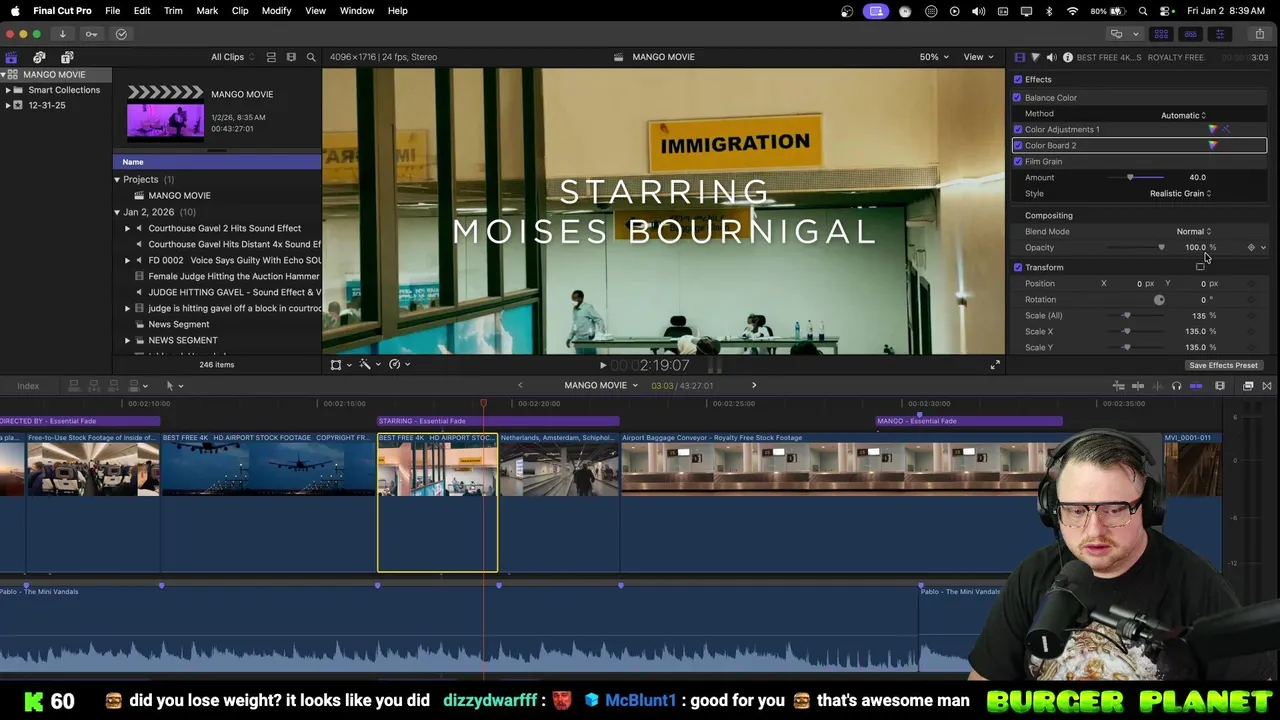Open Color Adjustments 1 color controls
1280x720 pixels.
pos(1213,129)
